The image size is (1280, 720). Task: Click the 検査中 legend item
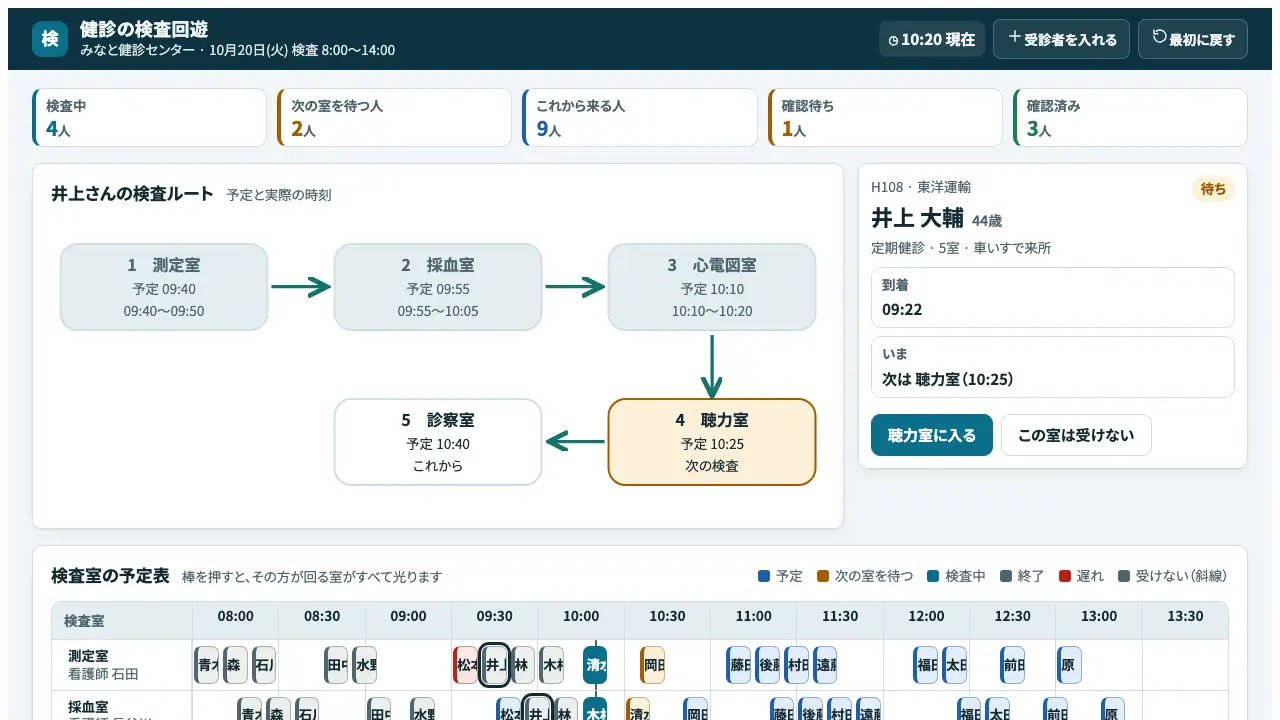[x=956, y=576]
